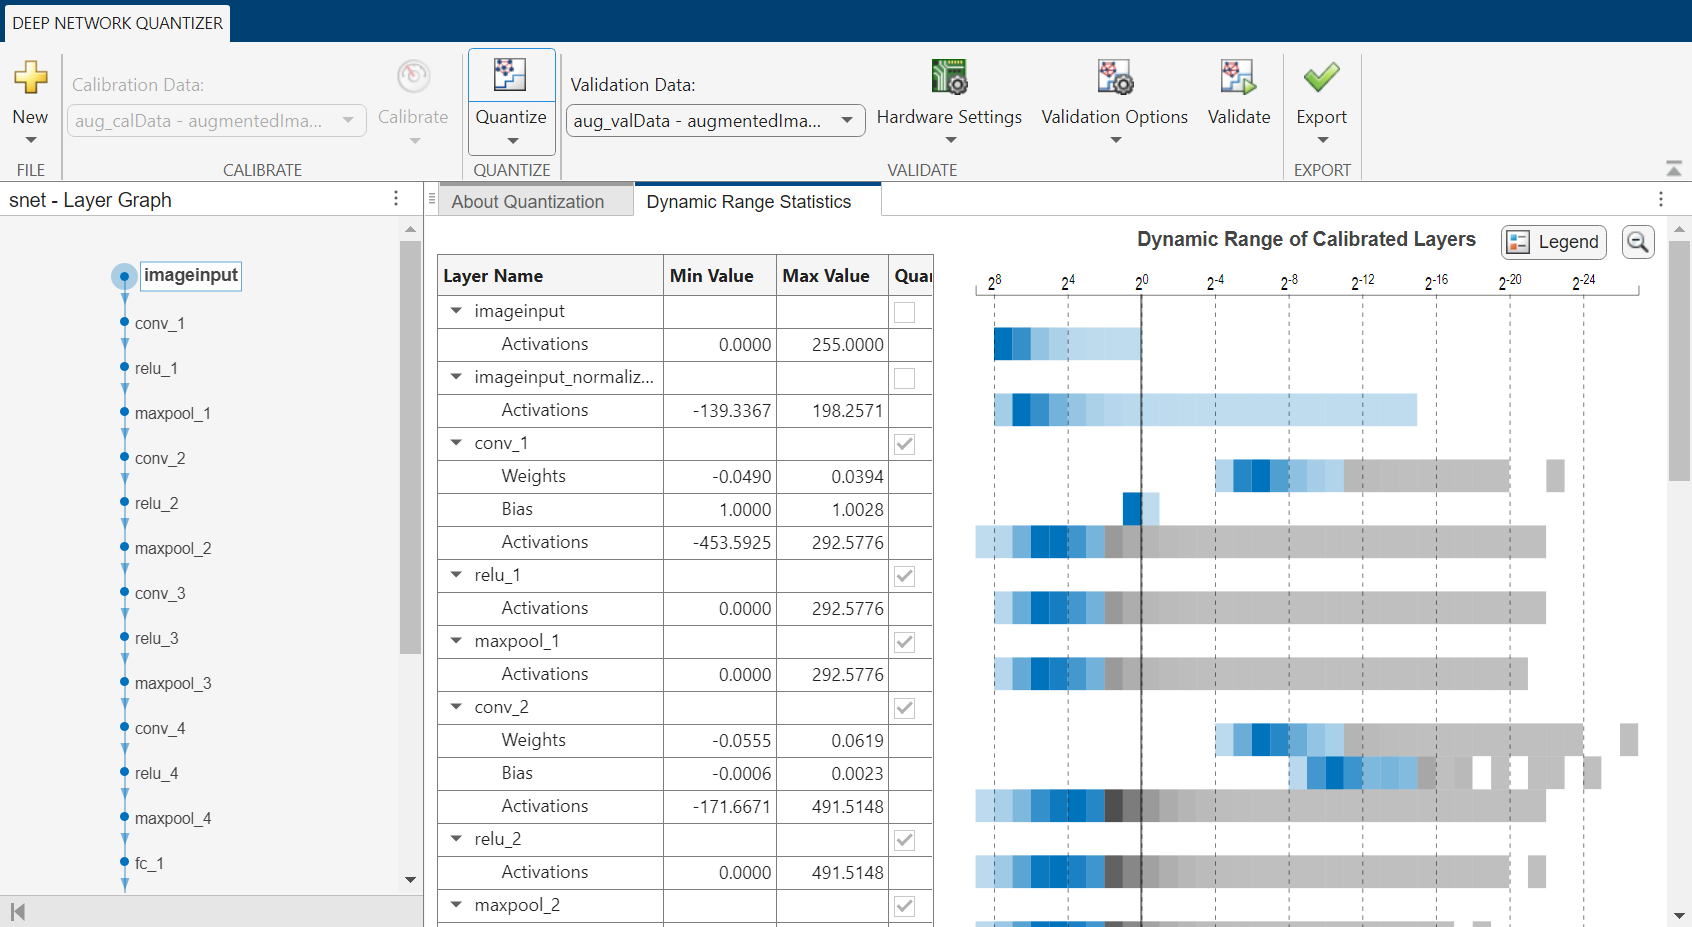Toggle quantize checkbox for conv_1 row
Image resolution: width=1692 pixels, height=927 pixels.
pyautogui.click(x=904, y=444)
